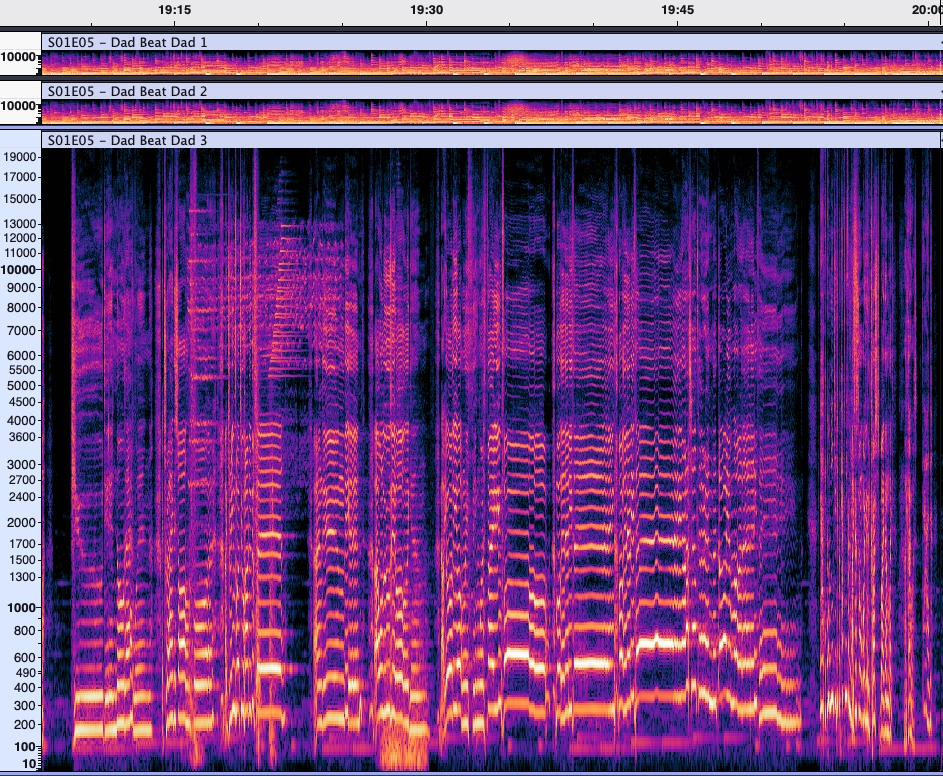Screen dimensions: 943x776
Task: Click the 10000 scale label of the first track
Action: [18, 58]
